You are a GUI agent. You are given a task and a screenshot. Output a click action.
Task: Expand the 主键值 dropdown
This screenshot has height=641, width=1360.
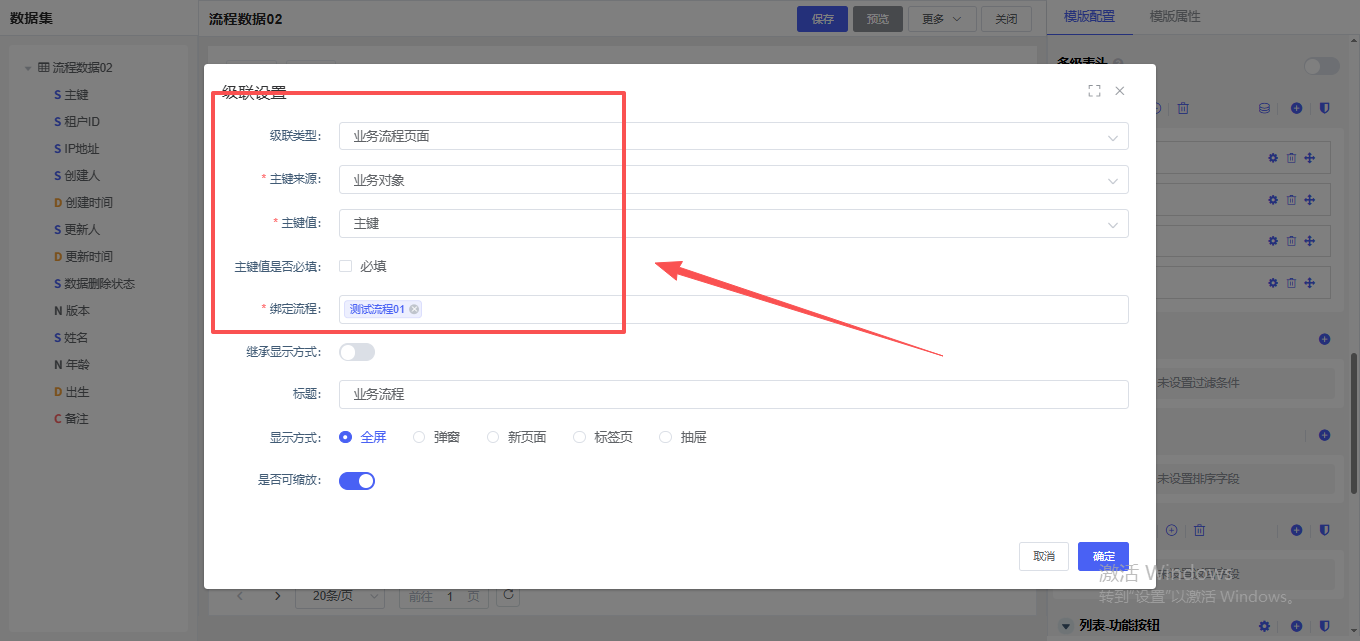[733, 224]
